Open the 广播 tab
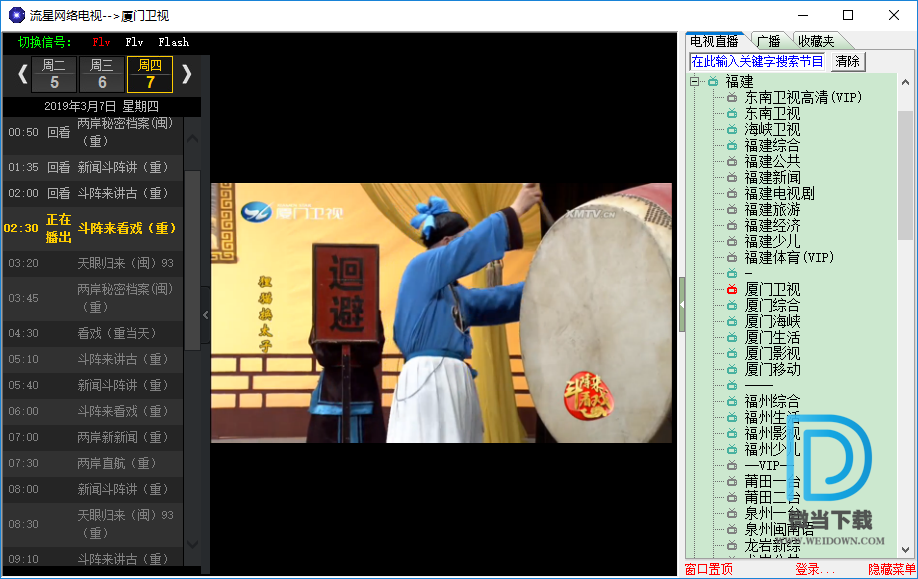The image size is (918, 579). tap(768, 41)
